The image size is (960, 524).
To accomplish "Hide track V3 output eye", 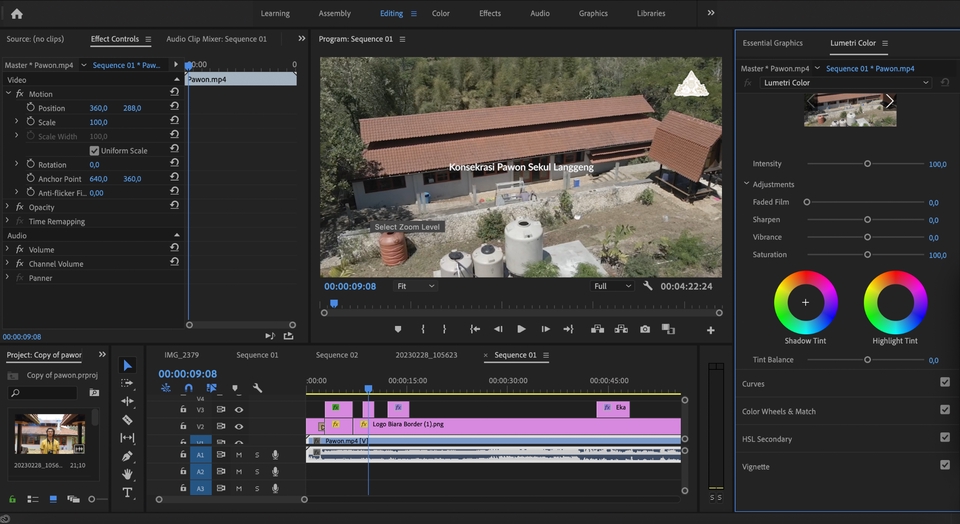I will pos(239,410).
